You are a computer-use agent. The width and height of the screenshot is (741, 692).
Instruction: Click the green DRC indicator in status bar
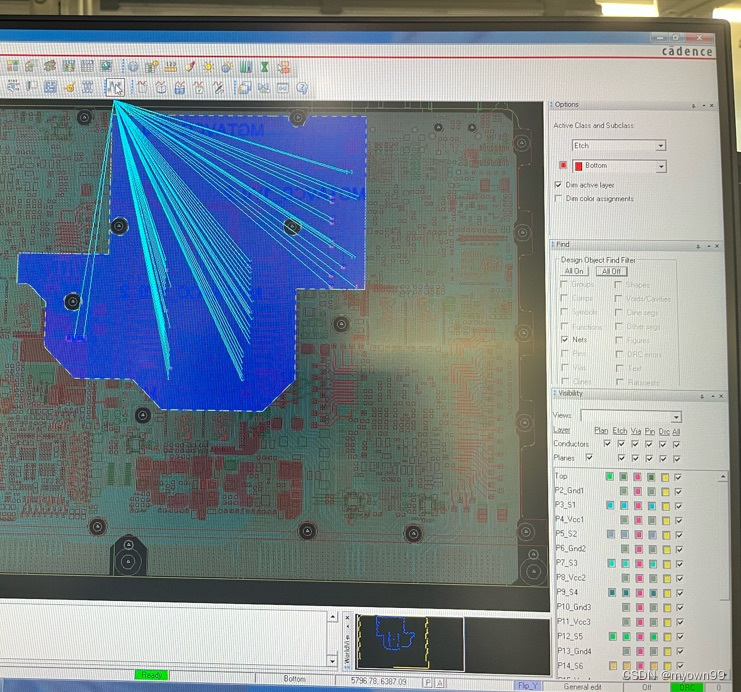pyautogui.click(x=684, y=686)
